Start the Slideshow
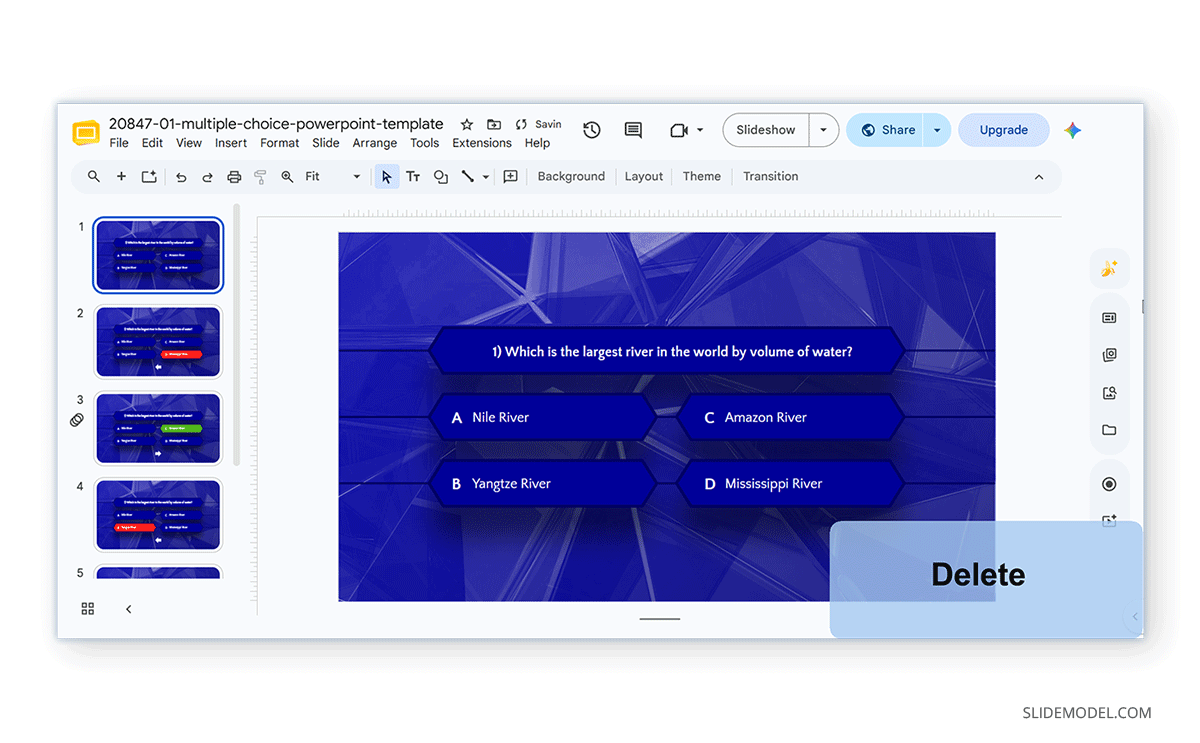 766,130
